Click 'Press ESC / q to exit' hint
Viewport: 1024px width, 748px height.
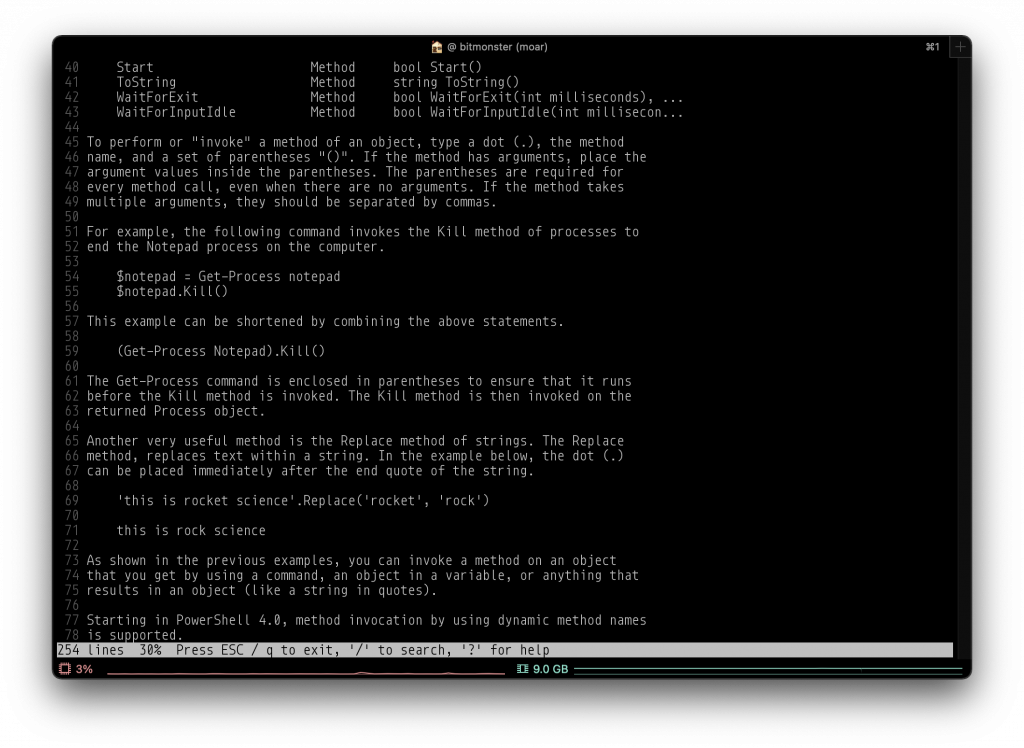257,650
